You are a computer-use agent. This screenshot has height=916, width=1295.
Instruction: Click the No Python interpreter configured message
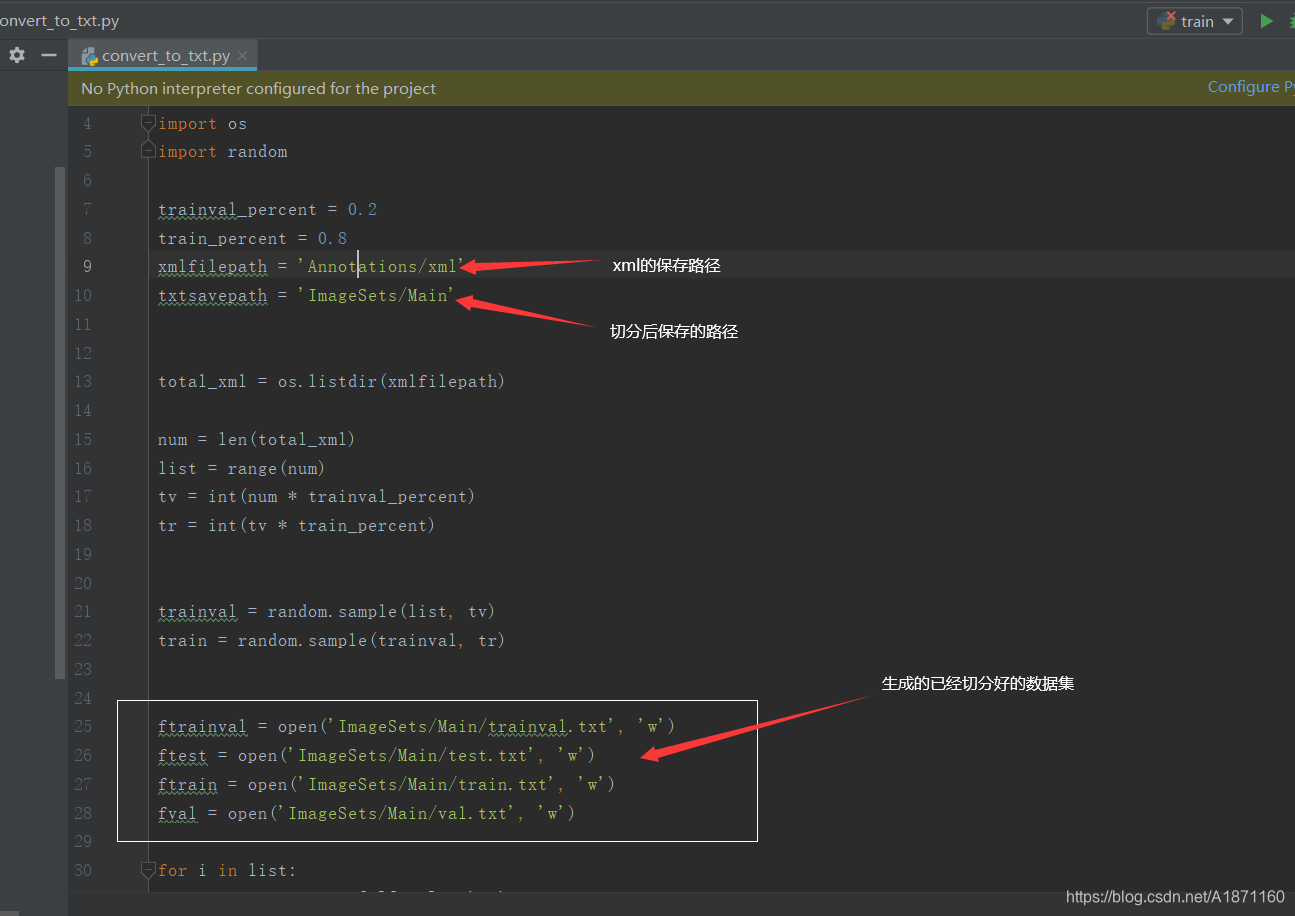[x=259, y=89]
